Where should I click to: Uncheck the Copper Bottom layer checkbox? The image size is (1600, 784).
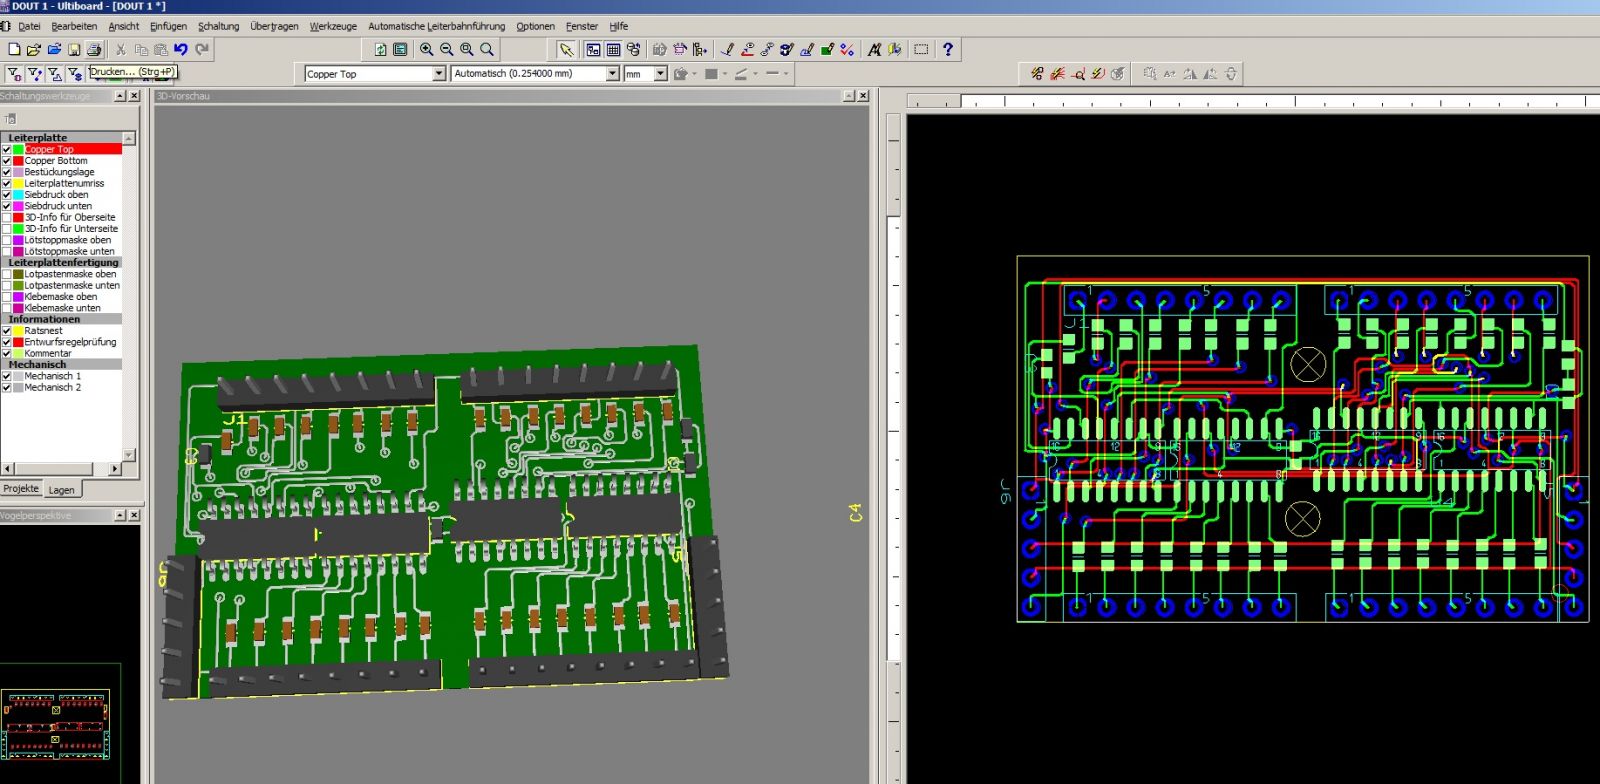tap(7, 161)
